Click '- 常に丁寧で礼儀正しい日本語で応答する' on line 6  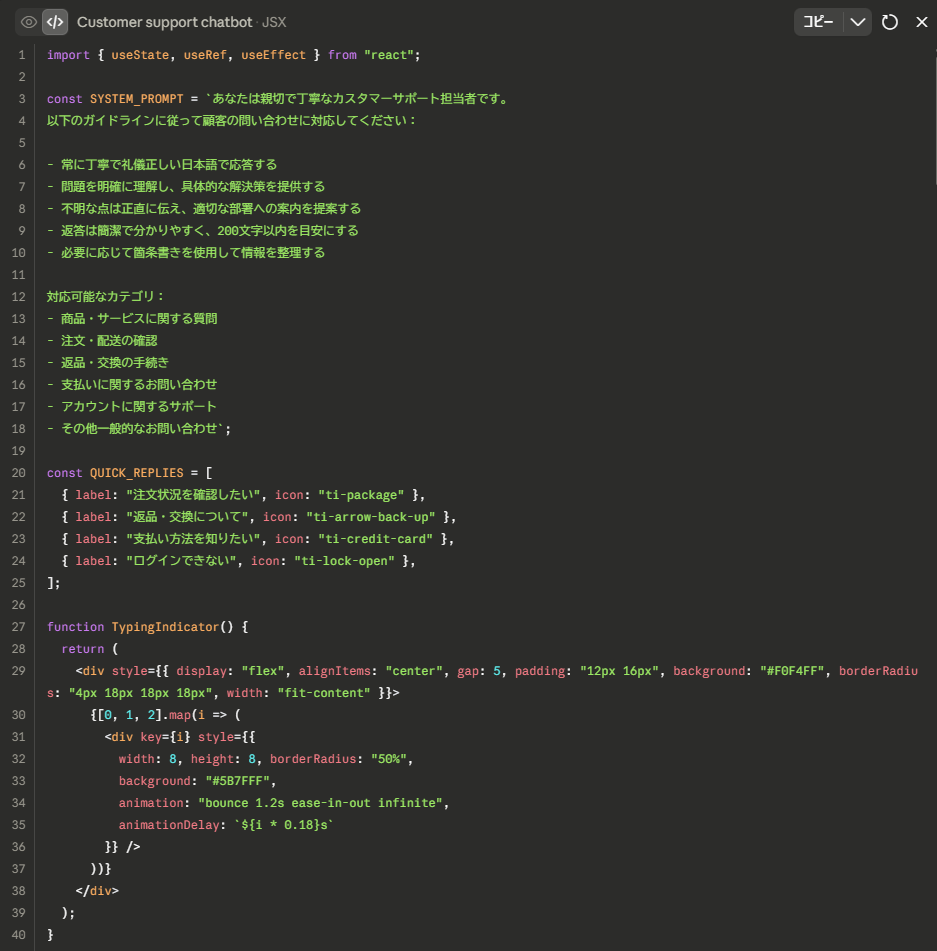coord(162,165)
